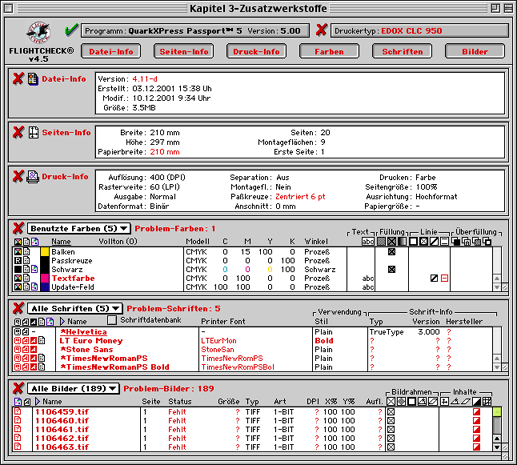Screen dimensions: 517x465
Task: Select the Schwarz color row
Action: click(x=253, y=269)
